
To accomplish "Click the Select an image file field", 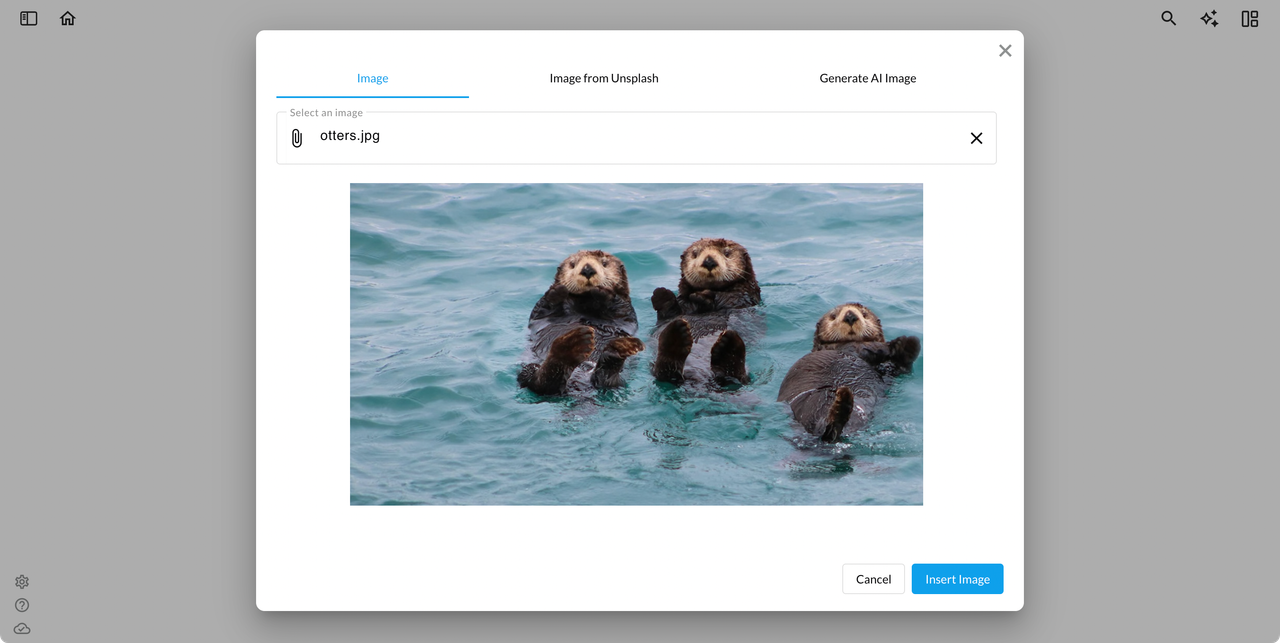I will [x=636, y=138].
